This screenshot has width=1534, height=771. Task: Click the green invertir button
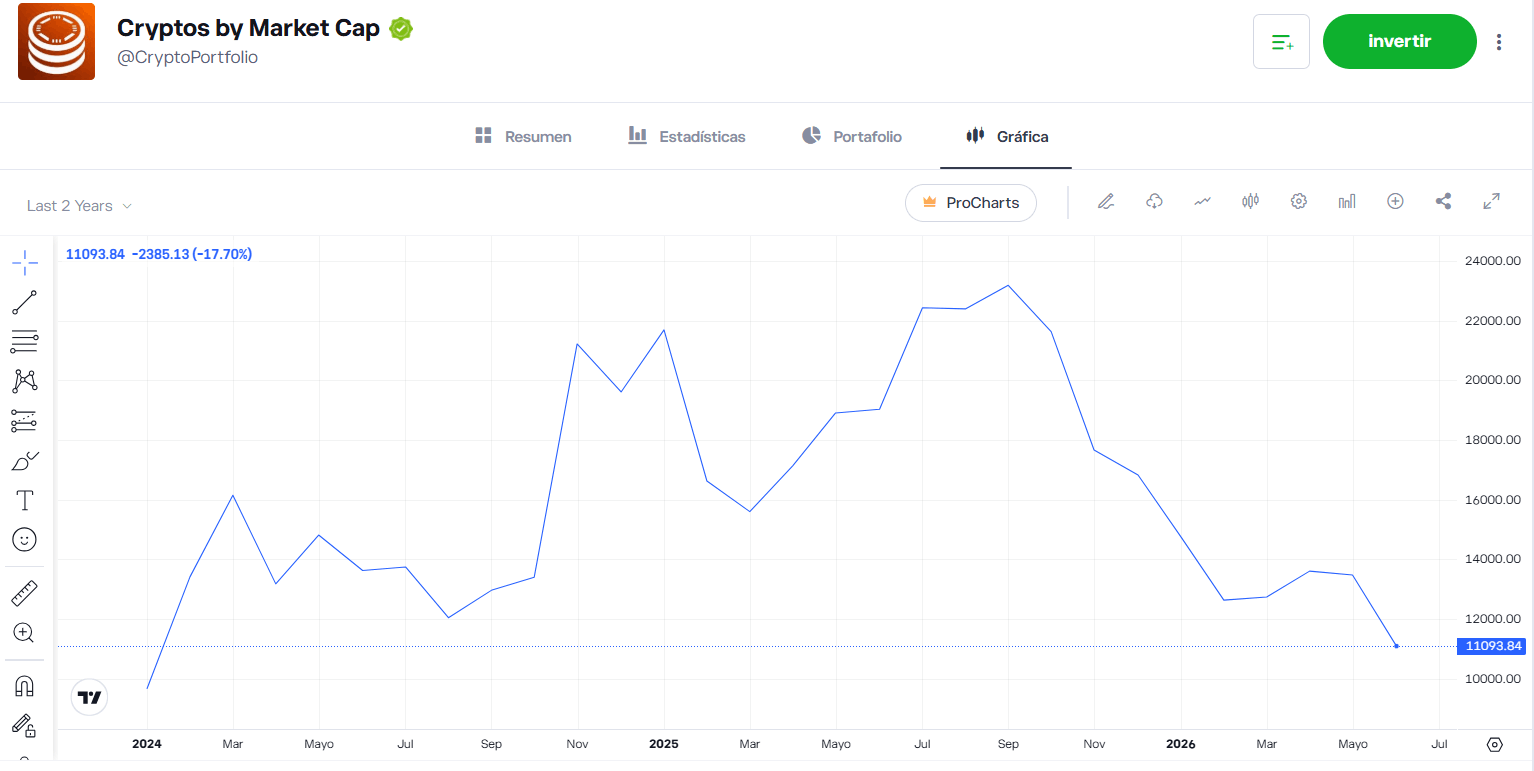tap(1399, 42)
